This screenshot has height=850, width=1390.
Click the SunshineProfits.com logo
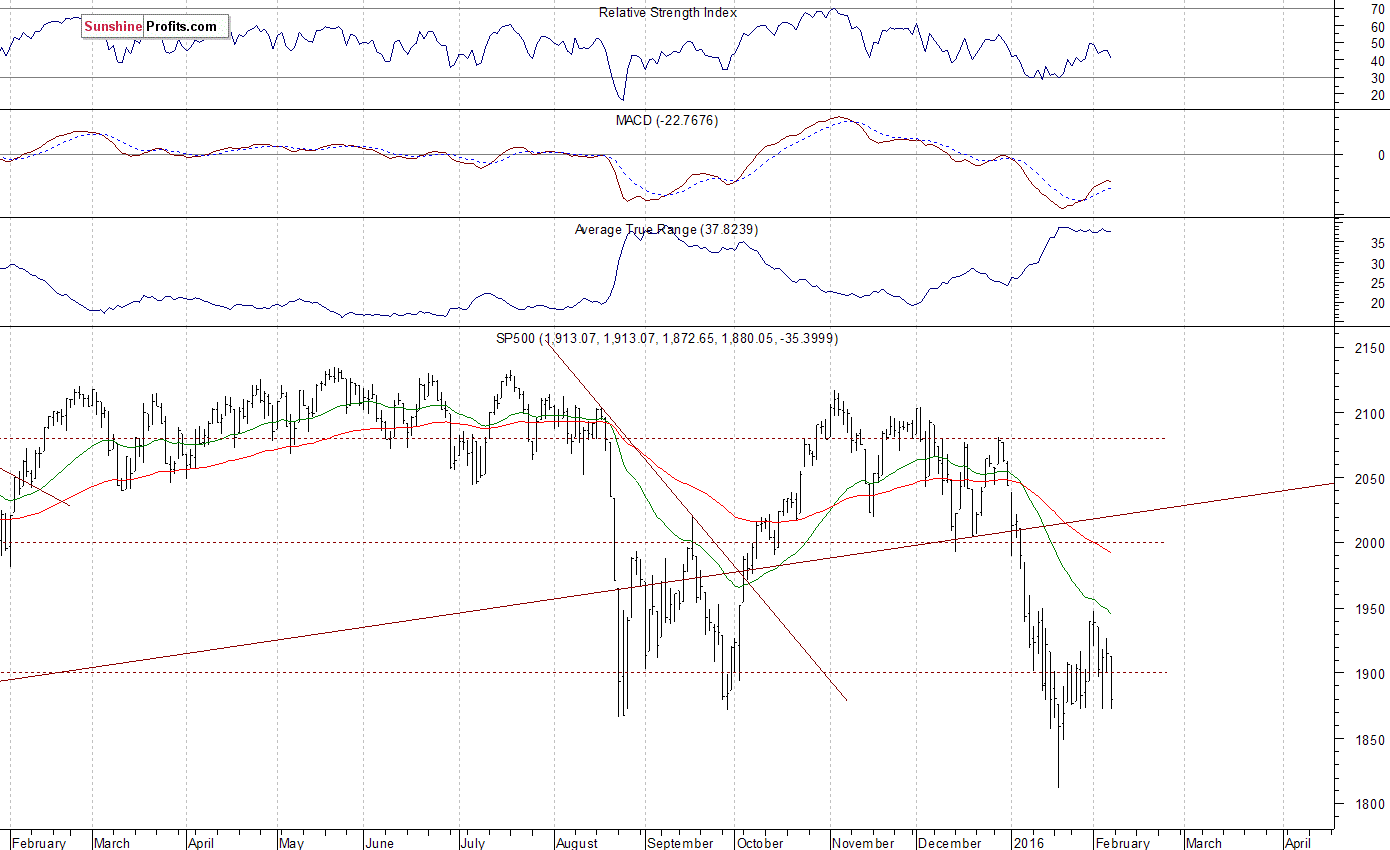coord(155,26)
